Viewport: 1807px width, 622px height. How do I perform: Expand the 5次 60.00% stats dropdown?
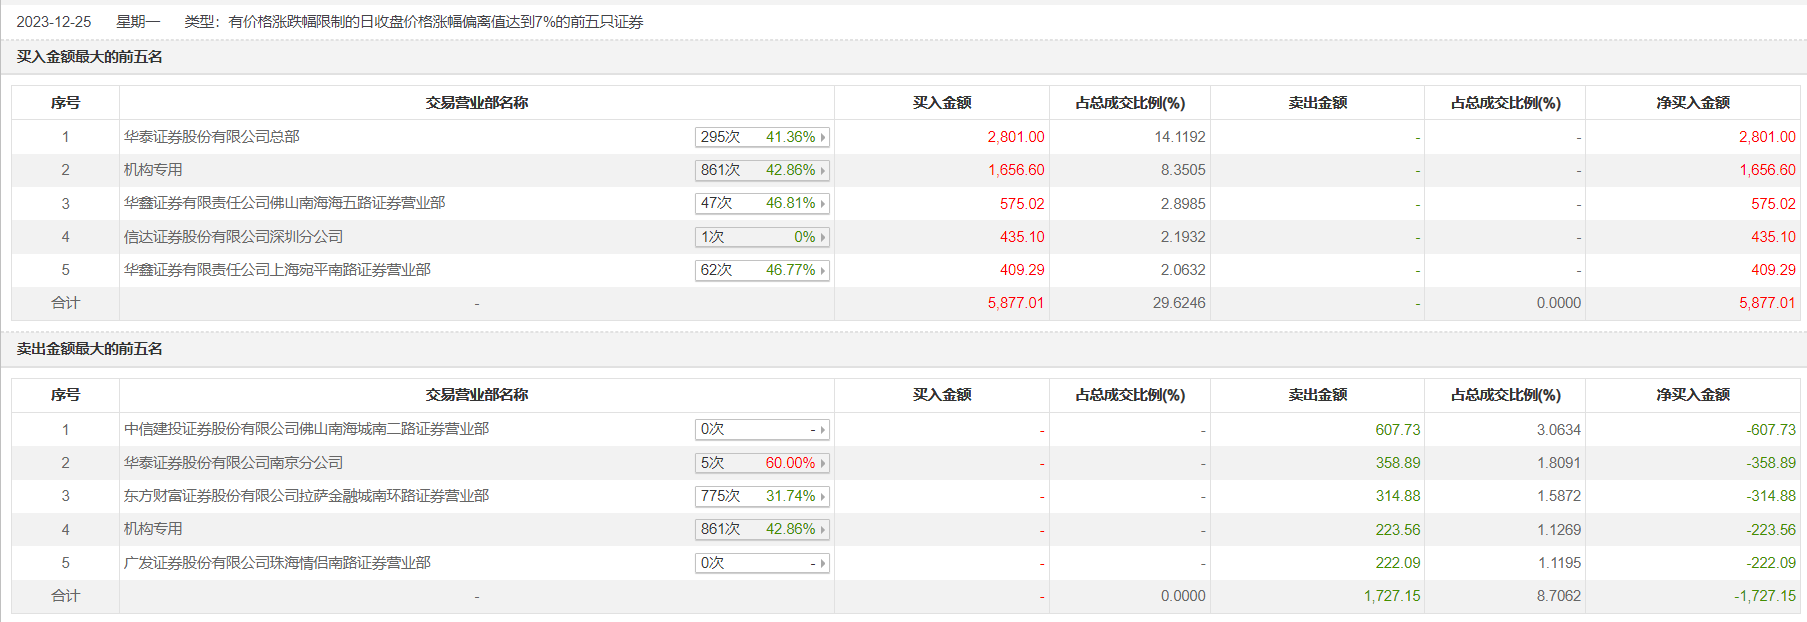(x=762, y=463)
